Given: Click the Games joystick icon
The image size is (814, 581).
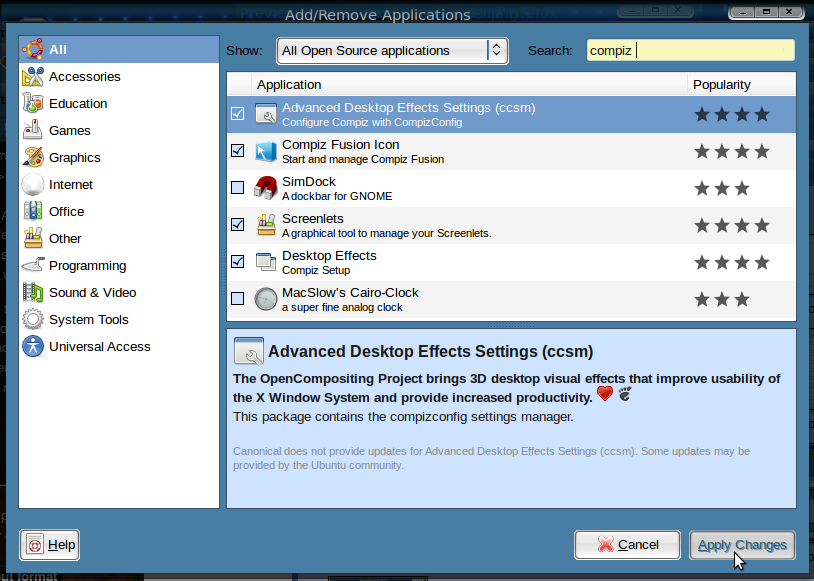Looking at the screenshot, I should pos(33,130).
